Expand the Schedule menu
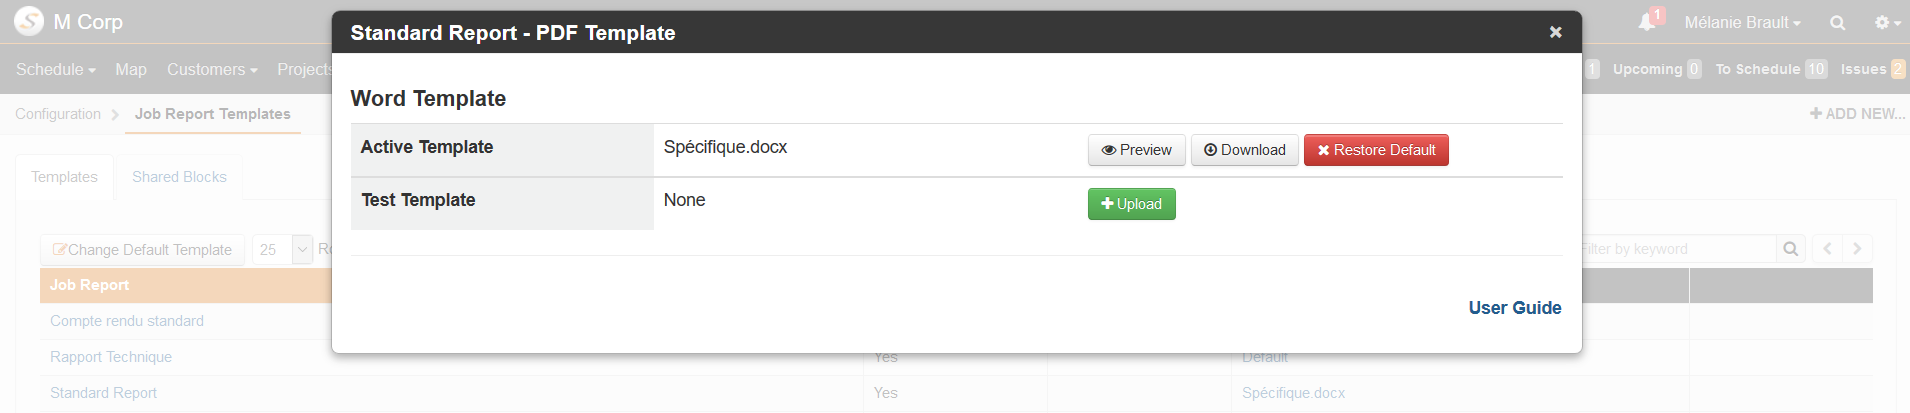This screenshot has width=1910, height=413. (x=56, y=69)
